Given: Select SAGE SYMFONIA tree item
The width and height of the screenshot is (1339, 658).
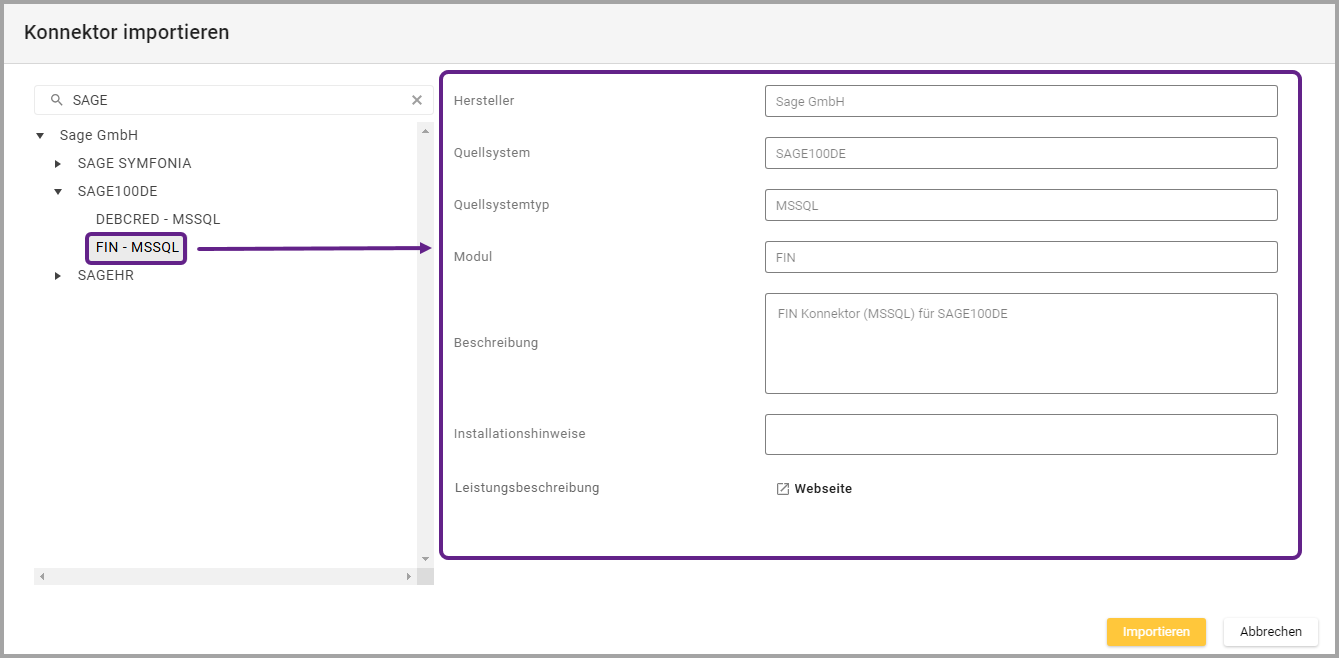Looking at the screenshot, I should 134,163.
